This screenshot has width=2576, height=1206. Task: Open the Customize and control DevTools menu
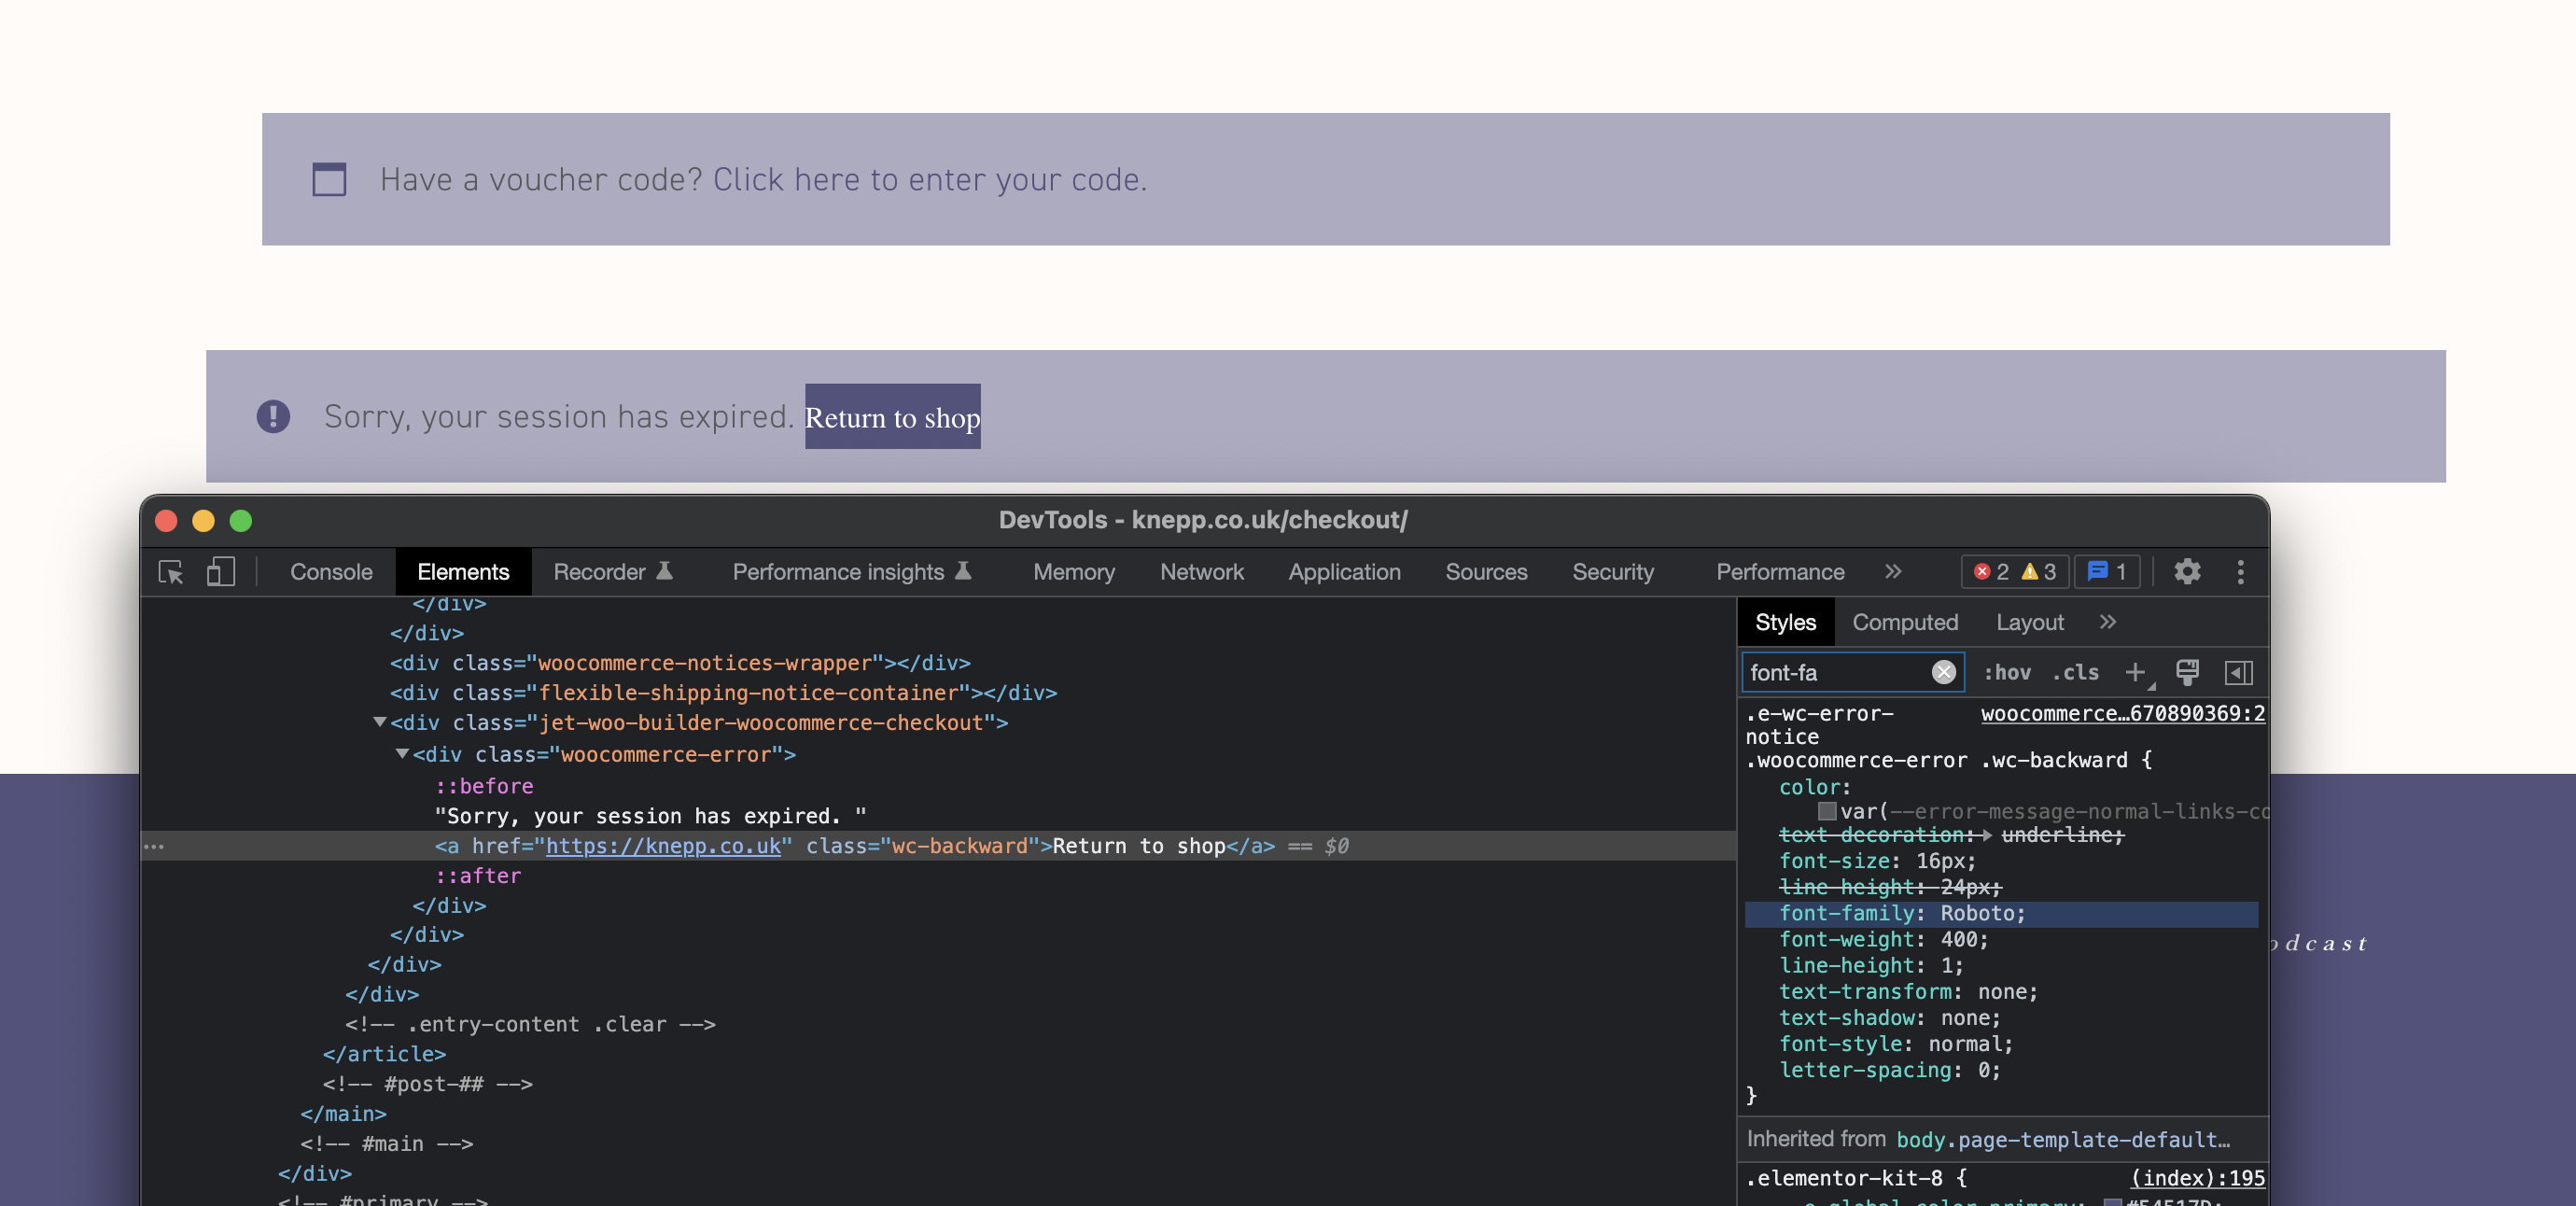pyautogui.click(x=2240, y=572)
